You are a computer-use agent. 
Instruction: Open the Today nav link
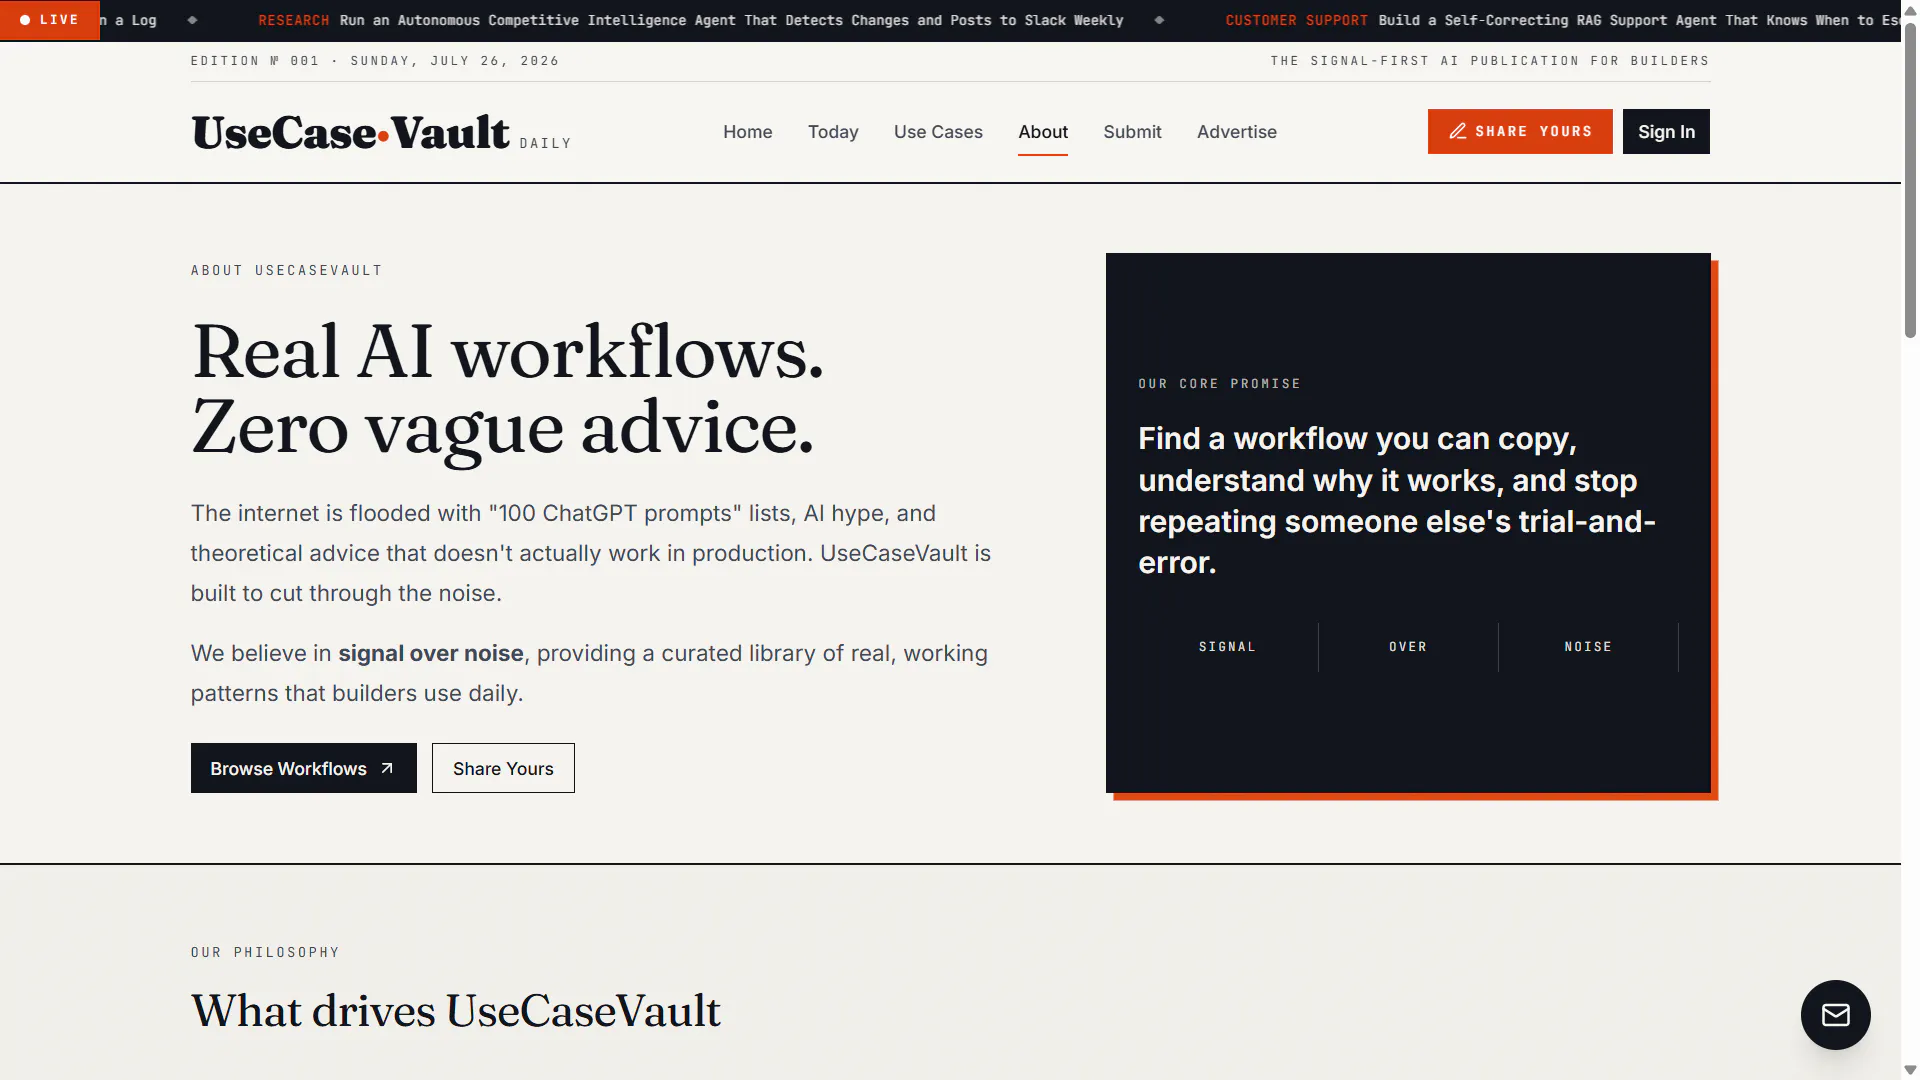833,132
